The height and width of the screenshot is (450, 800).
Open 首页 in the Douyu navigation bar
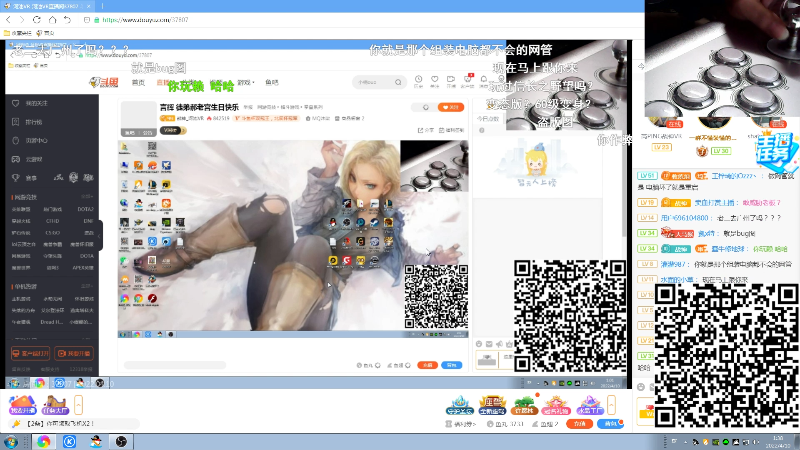pyautogui.click(x=138, y=83)
